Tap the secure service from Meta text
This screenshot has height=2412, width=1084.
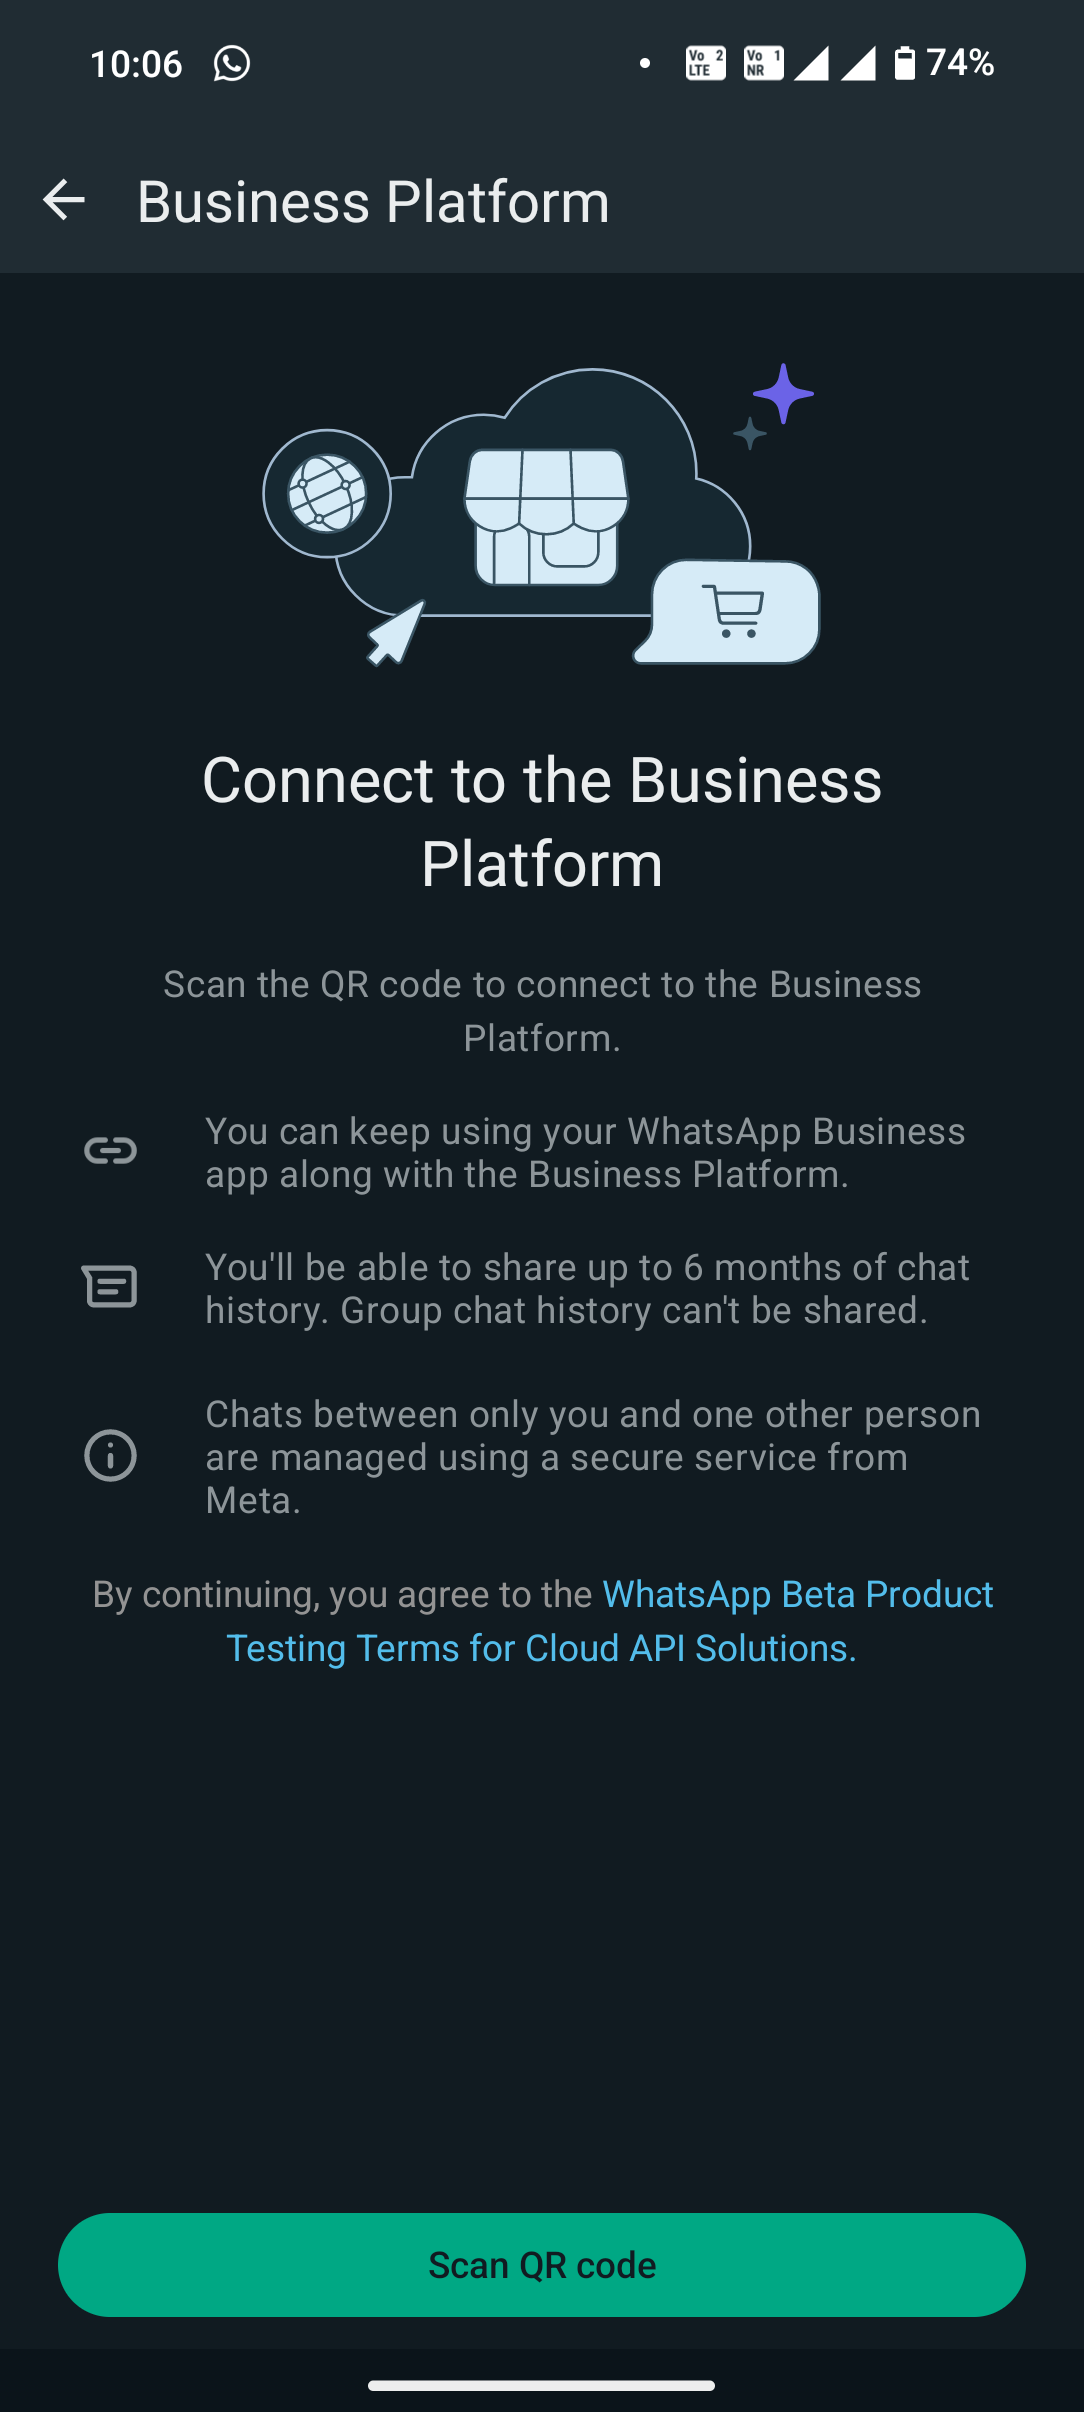[592, 1457]
